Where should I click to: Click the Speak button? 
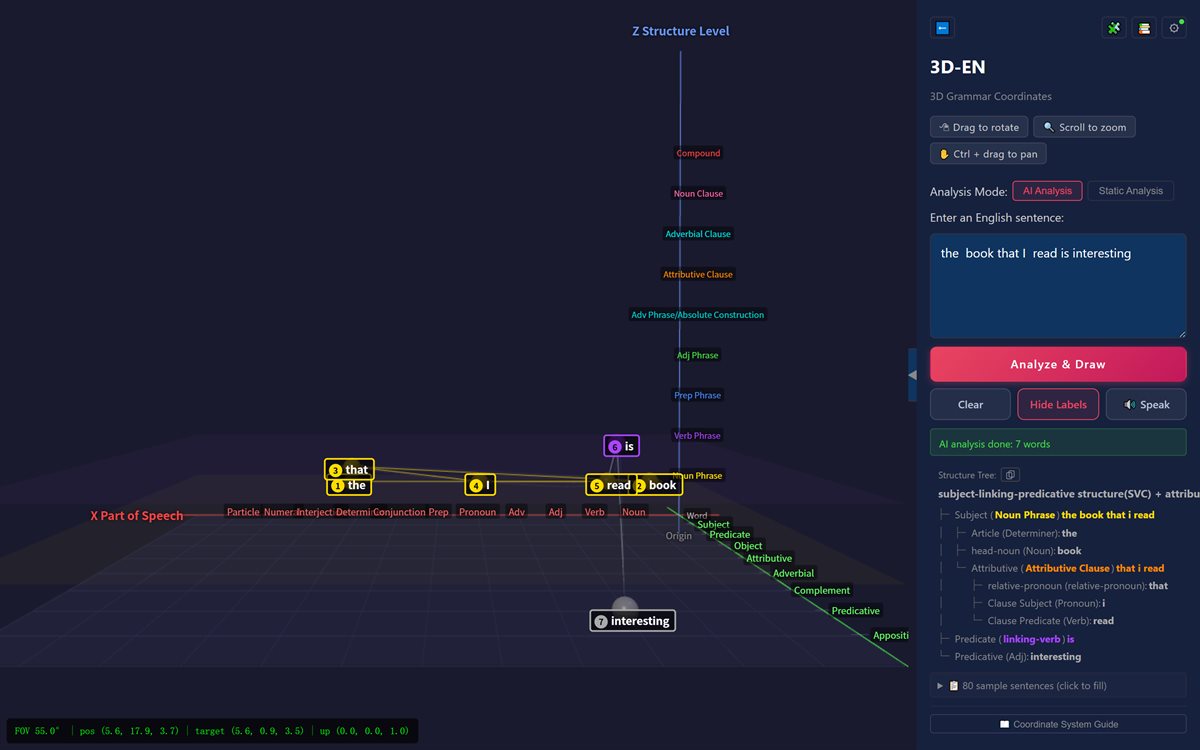(x=1146, y=404)
